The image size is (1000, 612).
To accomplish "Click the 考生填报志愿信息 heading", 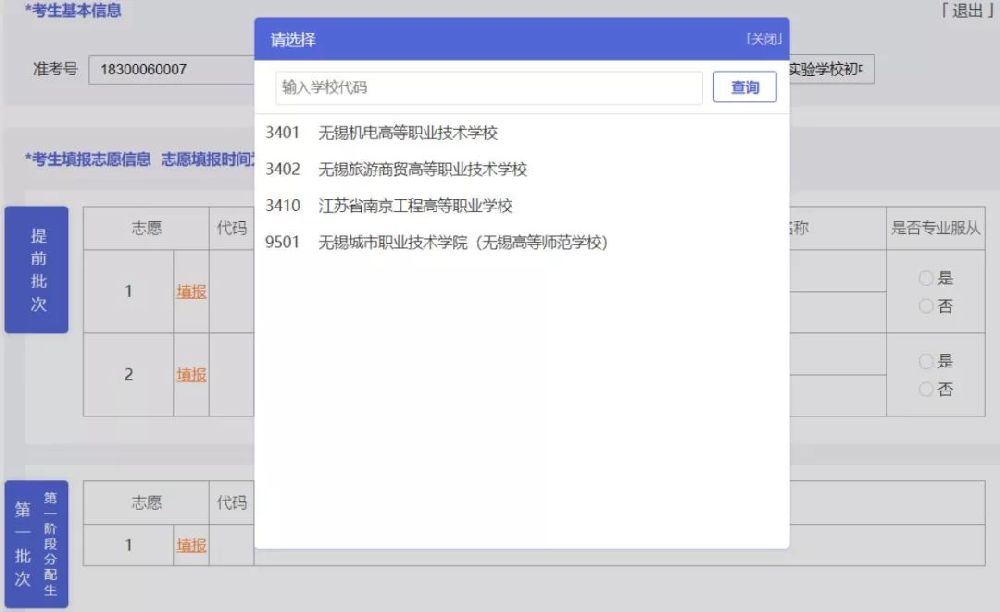I will click(x=87, y=159).
